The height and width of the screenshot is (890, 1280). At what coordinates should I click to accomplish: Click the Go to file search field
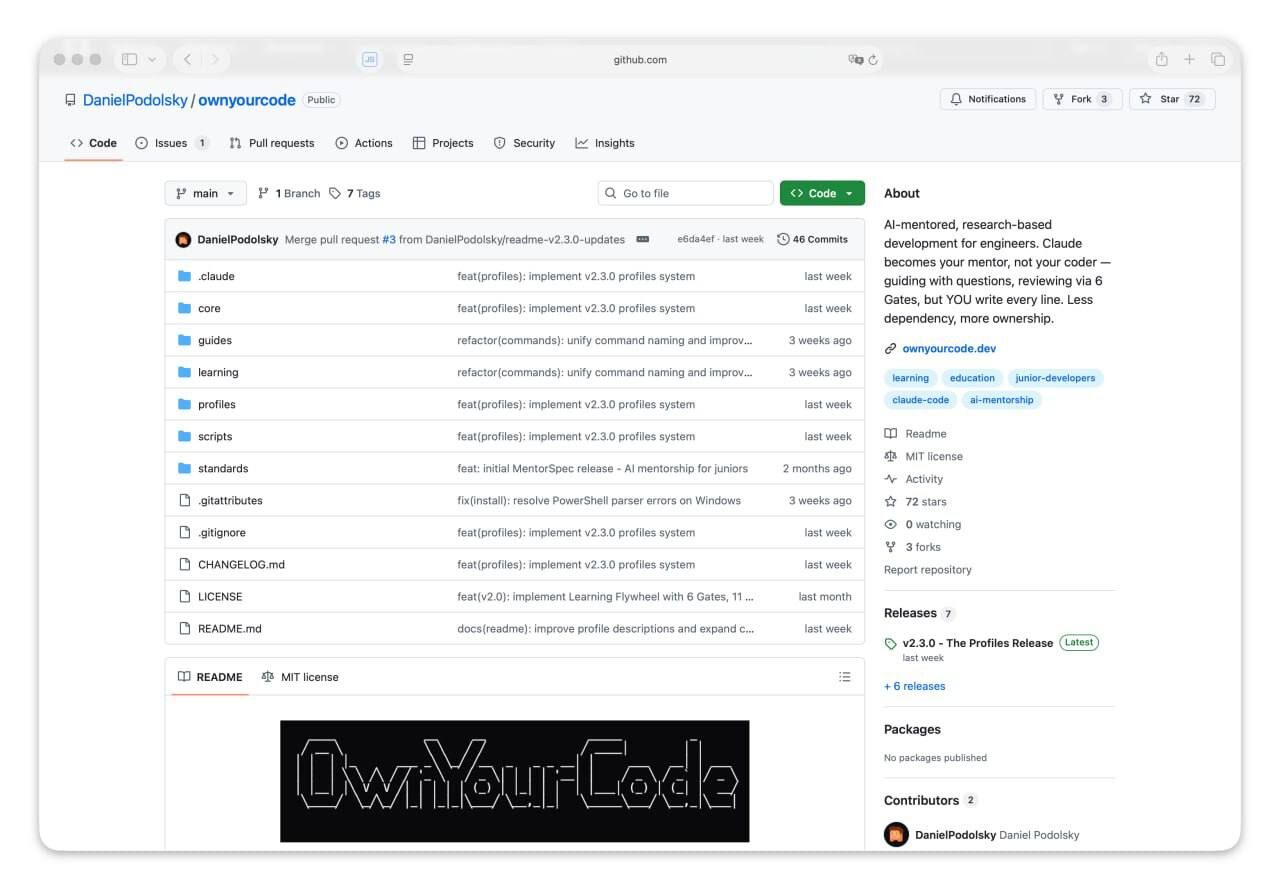685,192
